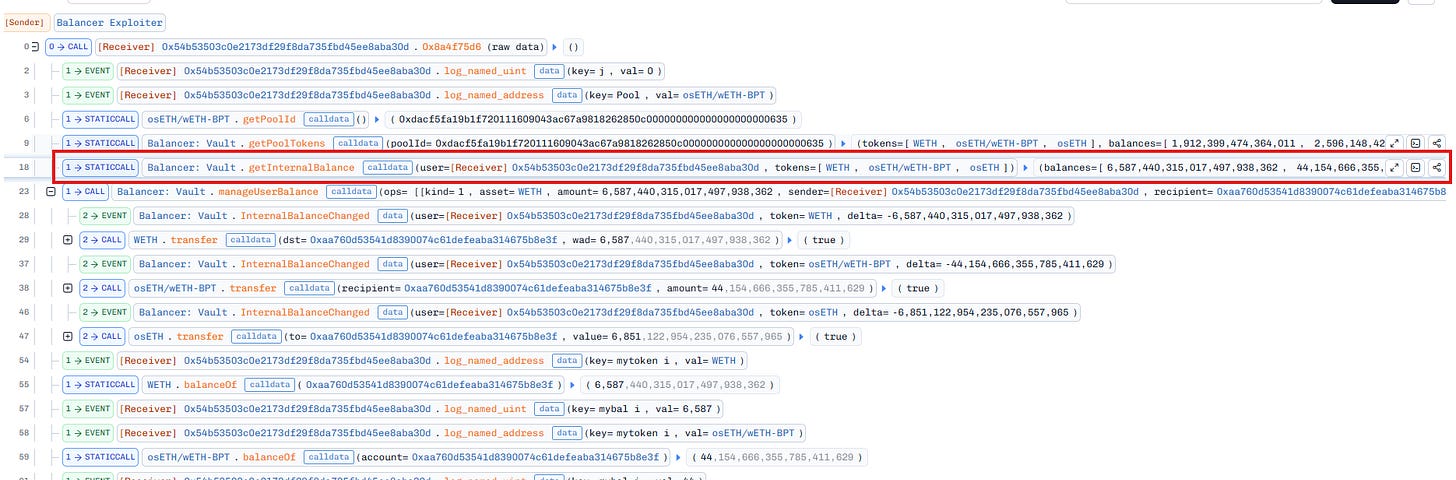Click the 1 → EVENT badge on the log_named_uint key j row
Viewport: 1456px width, 480px height.
(x=88, y=71)
